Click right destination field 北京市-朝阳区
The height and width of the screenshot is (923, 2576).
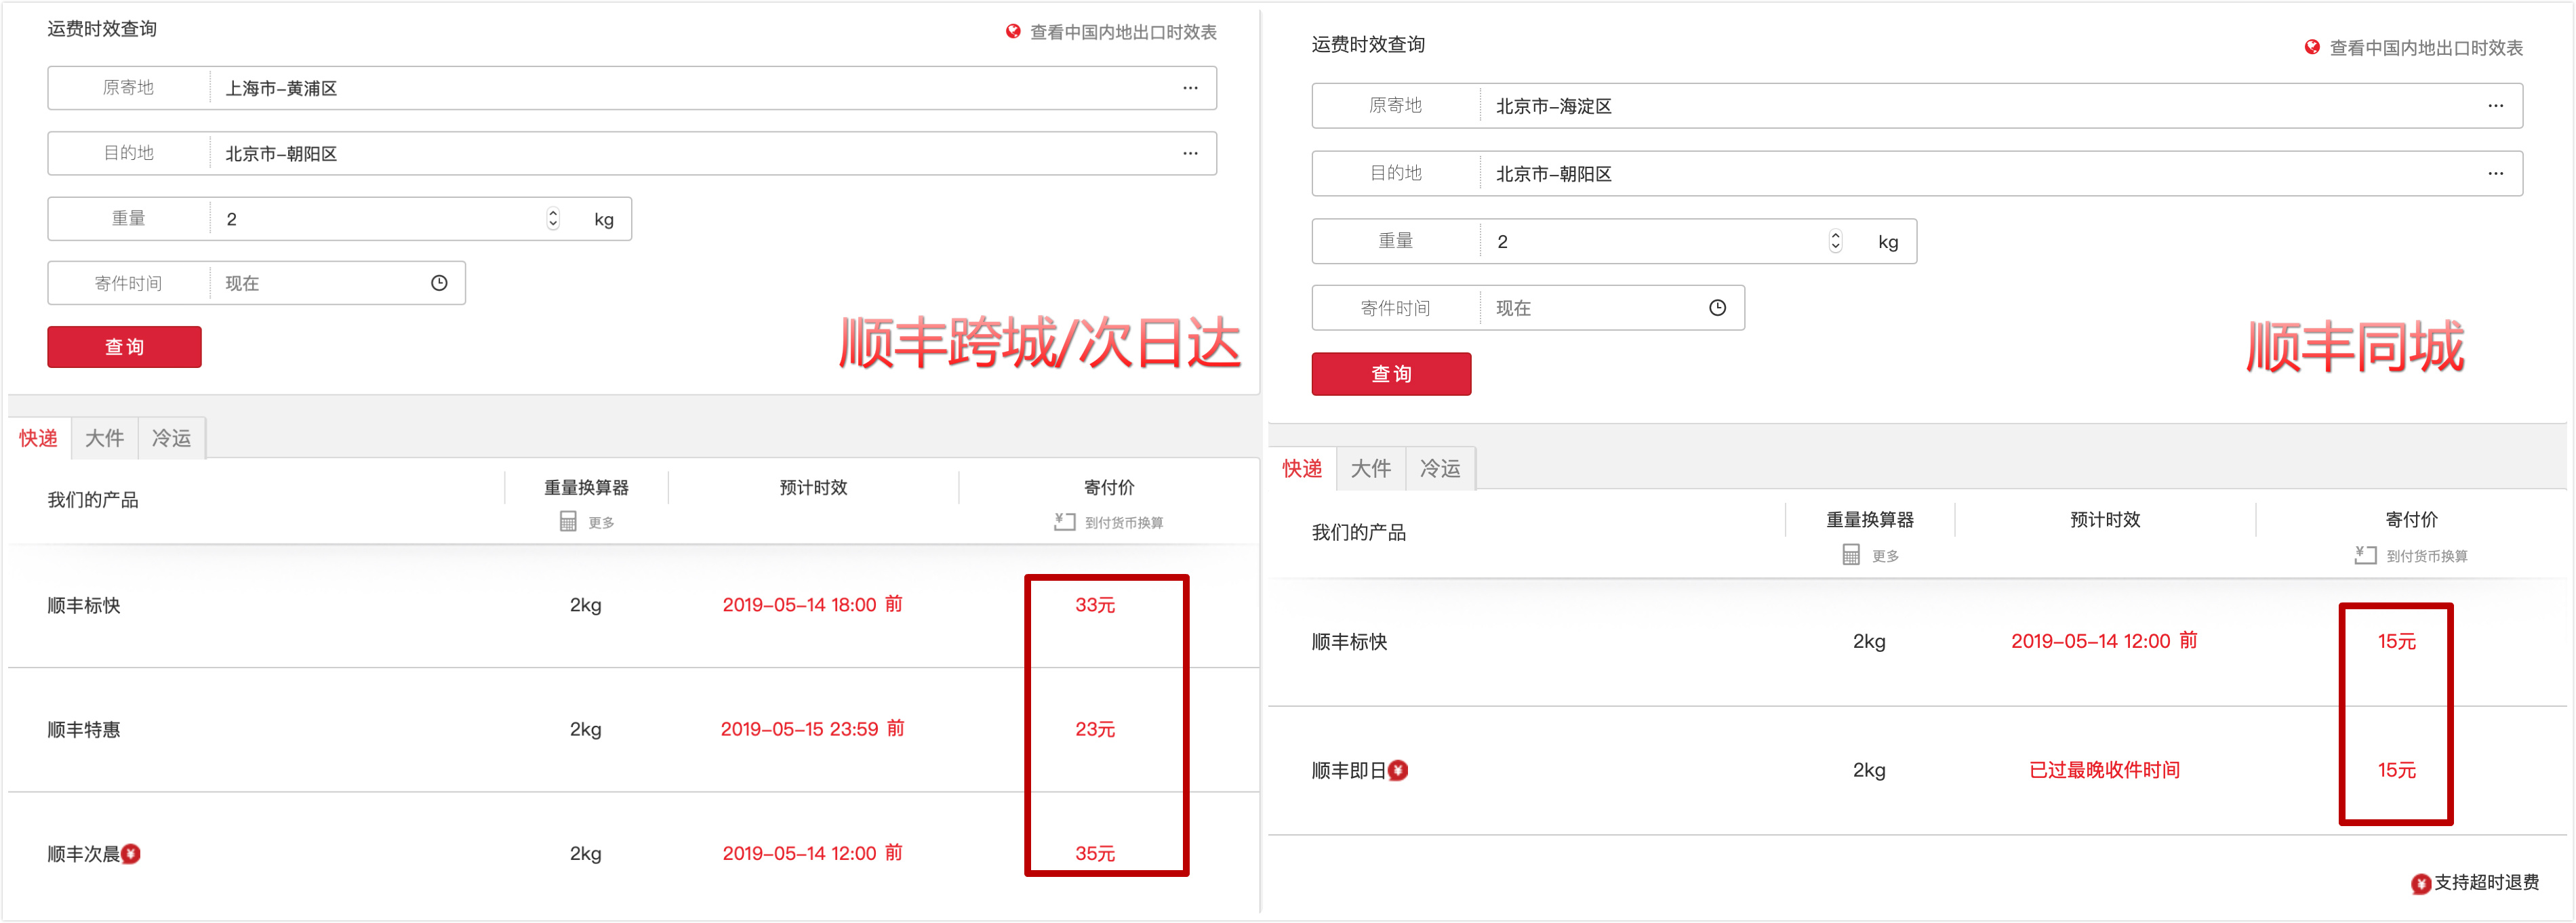click(1917, 174)
